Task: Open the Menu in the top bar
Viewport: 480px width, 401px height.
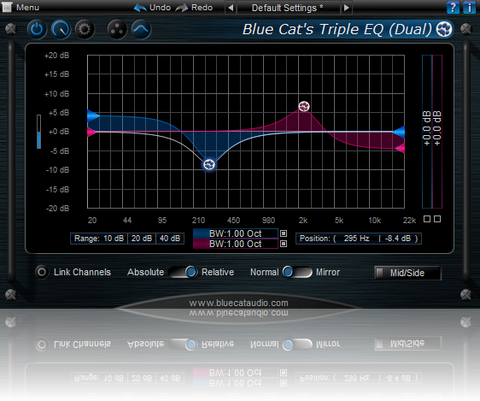Action: point(21,7)
